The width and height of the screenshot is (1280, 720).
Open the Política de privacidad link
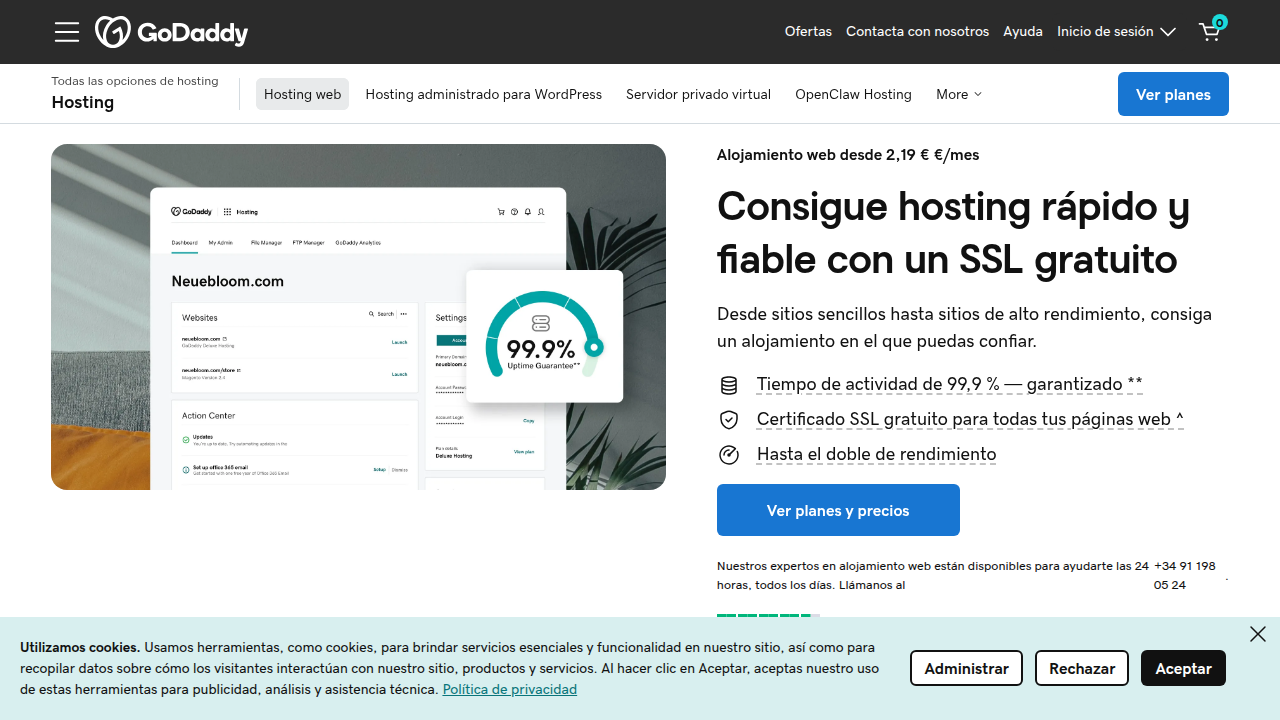click(510, 689)
